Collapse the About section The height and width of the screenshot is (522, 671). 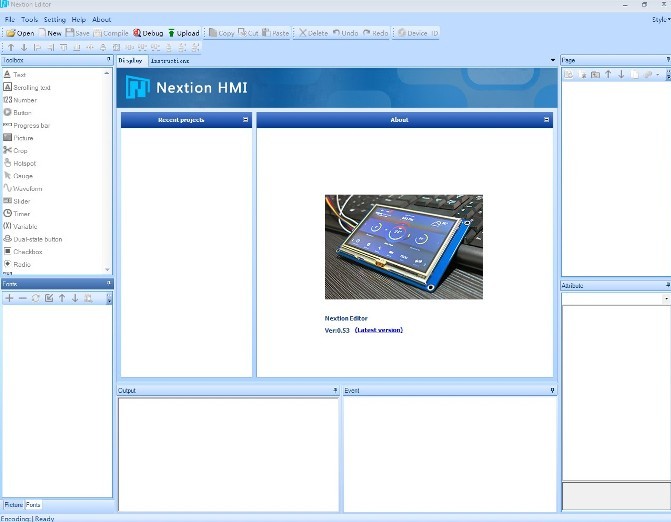click(x=546, y=120)
